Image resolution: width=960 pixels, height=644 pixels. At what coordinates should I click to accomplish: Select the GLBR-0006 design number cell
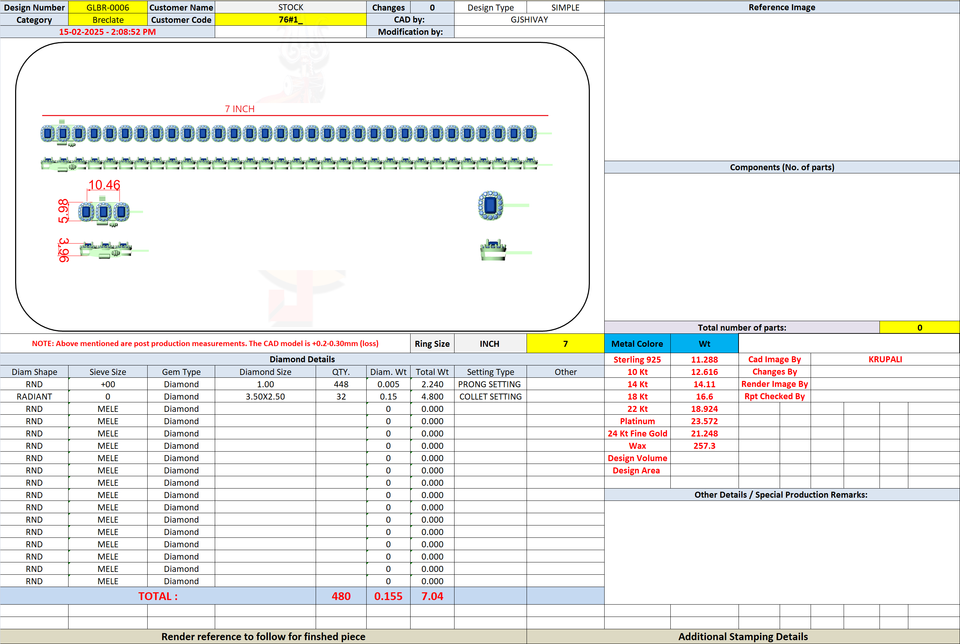[x=108, y=7]
